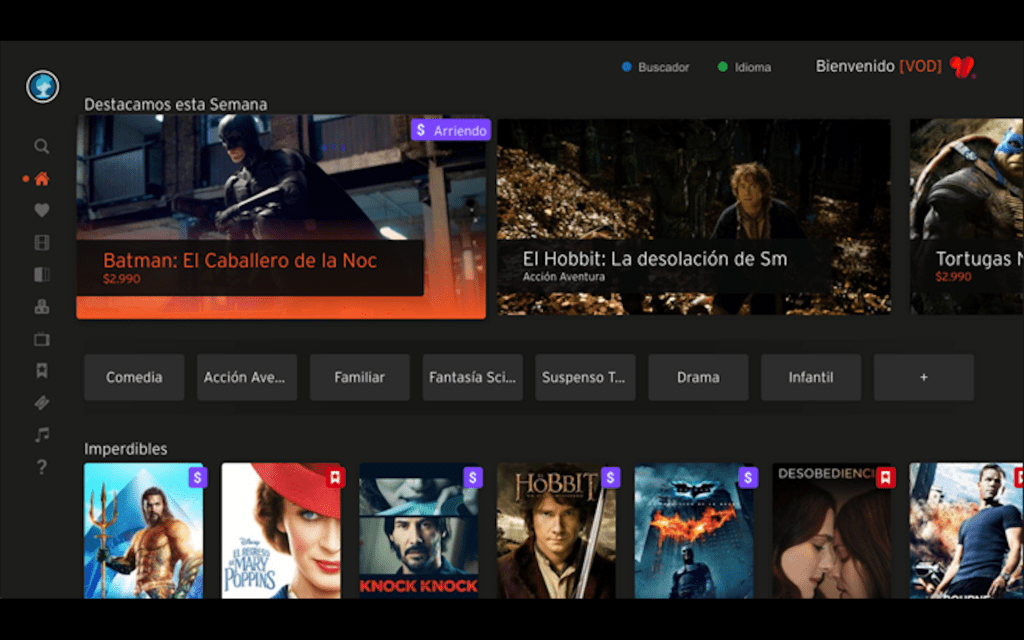
Task: Open the search icon in sidebar
Action: click(x=42, y=146)
